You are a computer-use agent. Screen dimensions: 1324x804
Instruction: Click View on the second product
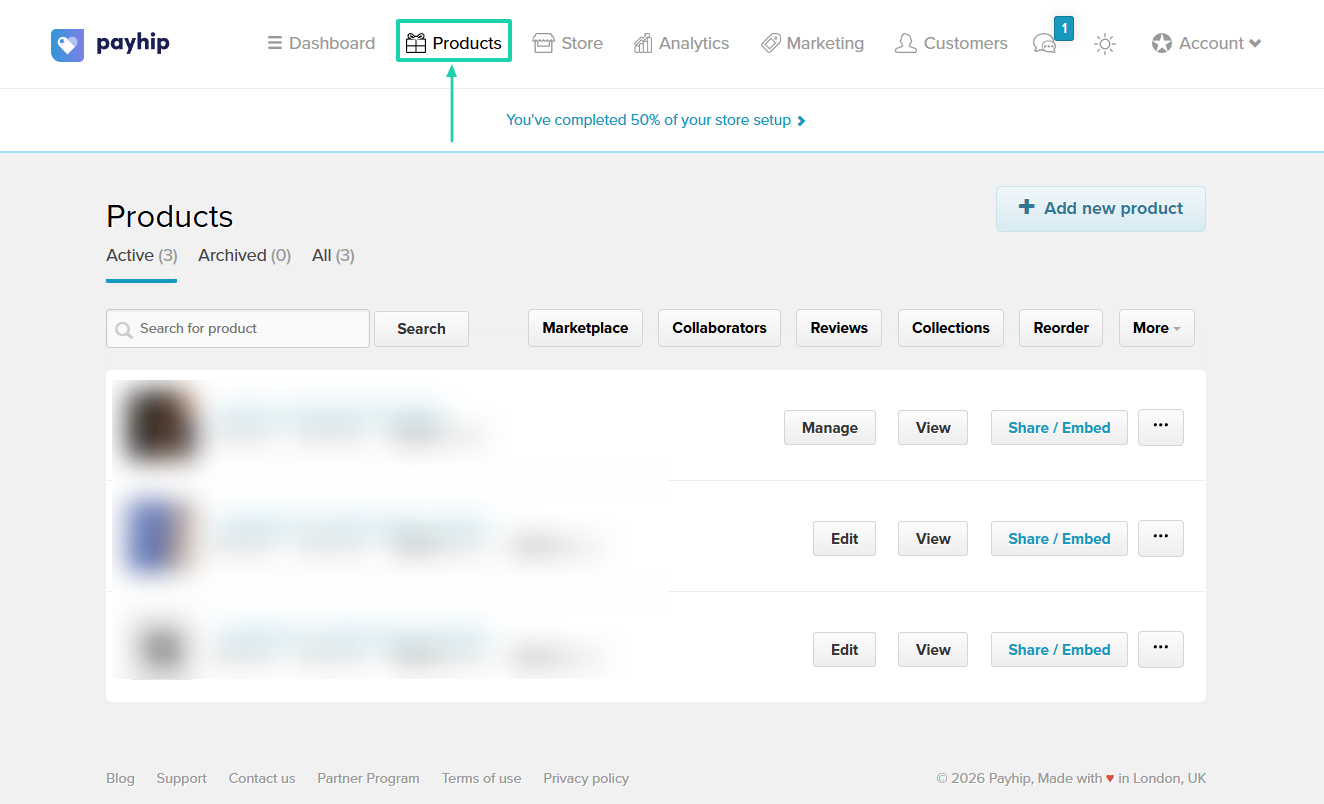932,538
